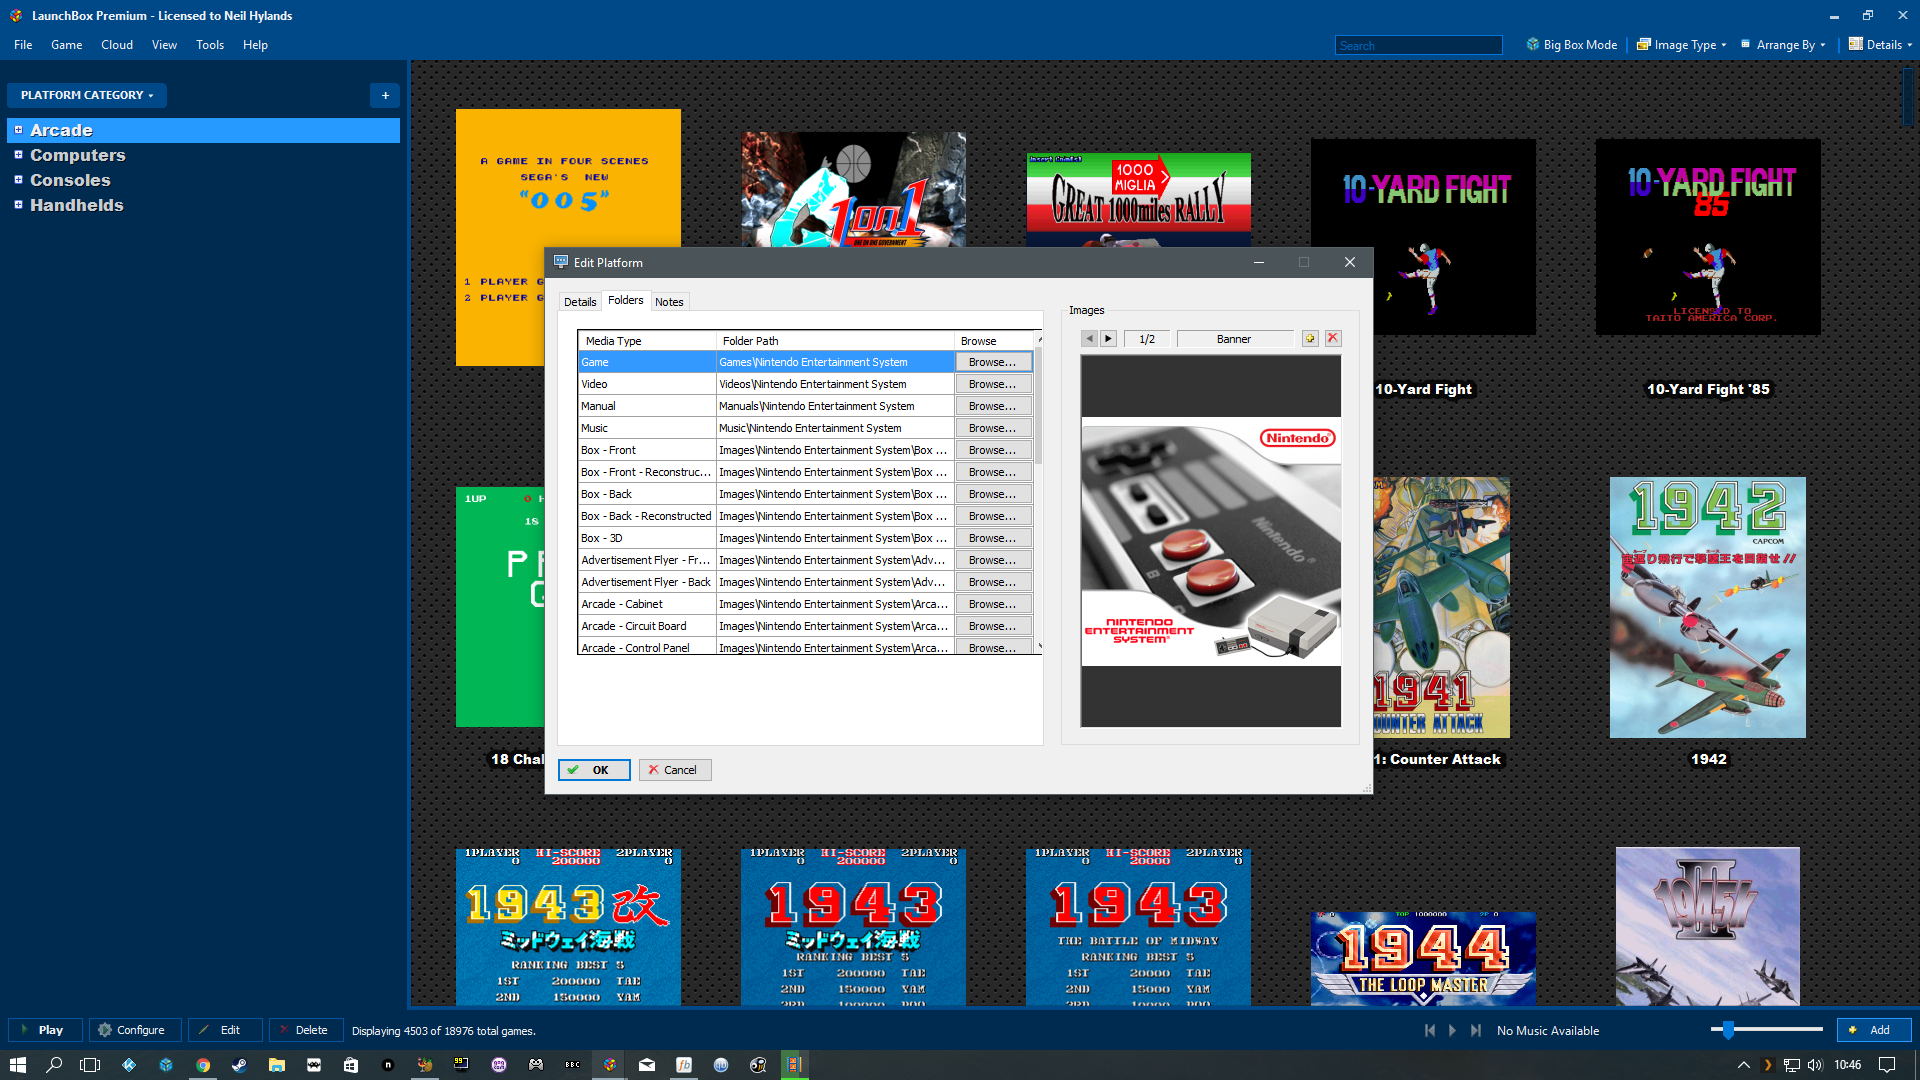Viewport: 1920px width, 1080px height.
Task: Expand the Arcade category tree
Action: click(x=18, y=130)
